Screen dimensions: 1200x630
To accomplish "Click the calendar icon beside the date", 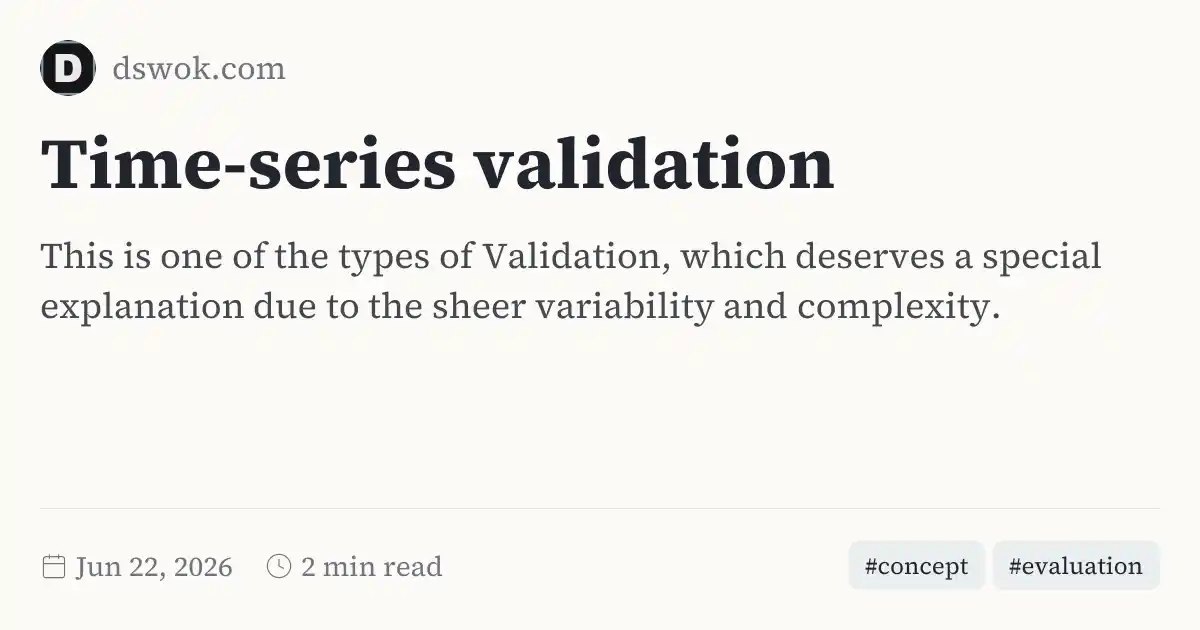I will coord(53,567).
